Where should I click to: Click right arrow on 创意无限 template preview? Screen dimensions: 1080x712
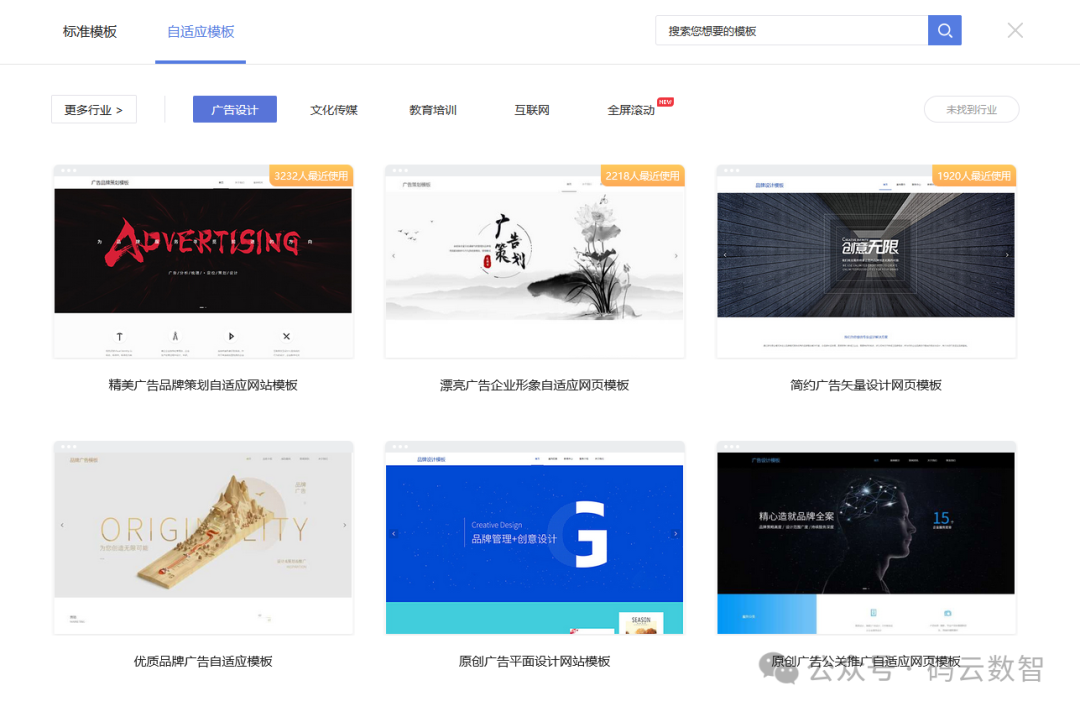pos(1007,255)
